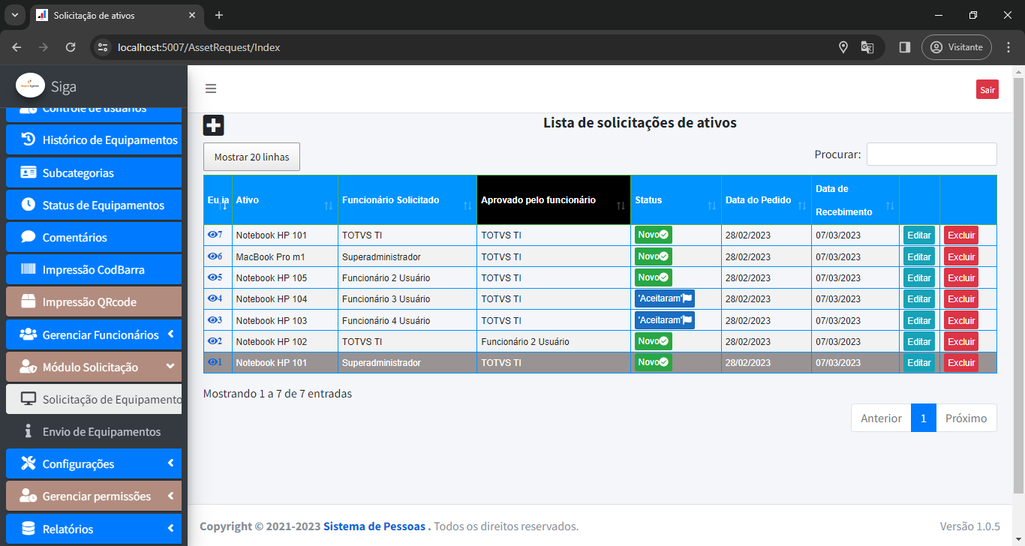Open Solicitação de Equipamento menu item
Viewport: 1025px width, 546px height.
pyautogui.click(x=94, y=399)
